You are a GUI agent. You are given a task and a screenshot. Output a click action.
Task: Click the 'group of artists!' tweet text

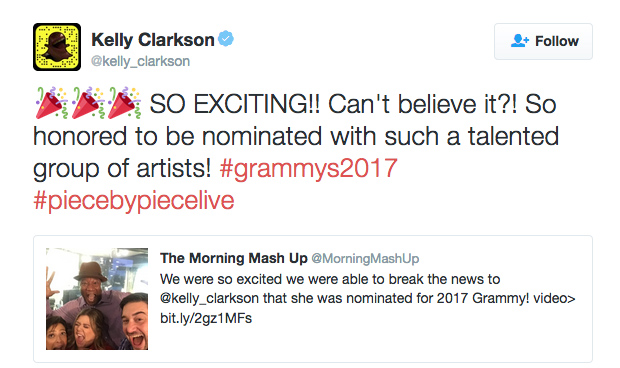click(x=122, y=168)
